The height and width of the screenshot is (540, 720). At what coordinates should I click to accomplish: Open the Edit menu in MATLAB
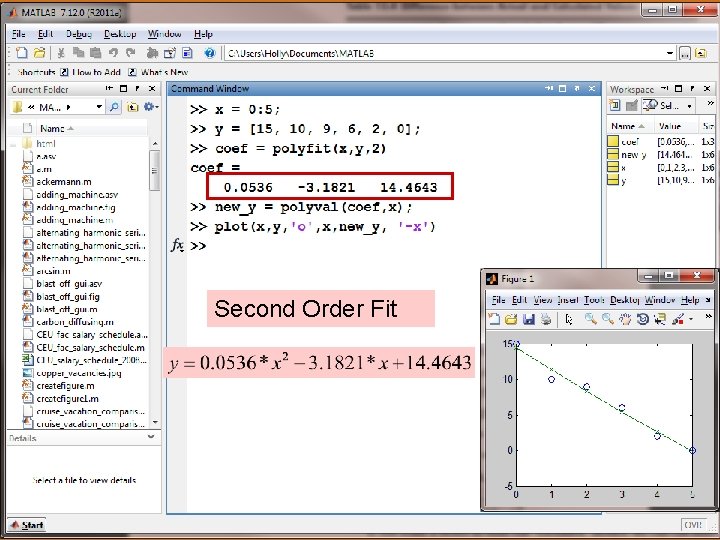pos(45,34)
